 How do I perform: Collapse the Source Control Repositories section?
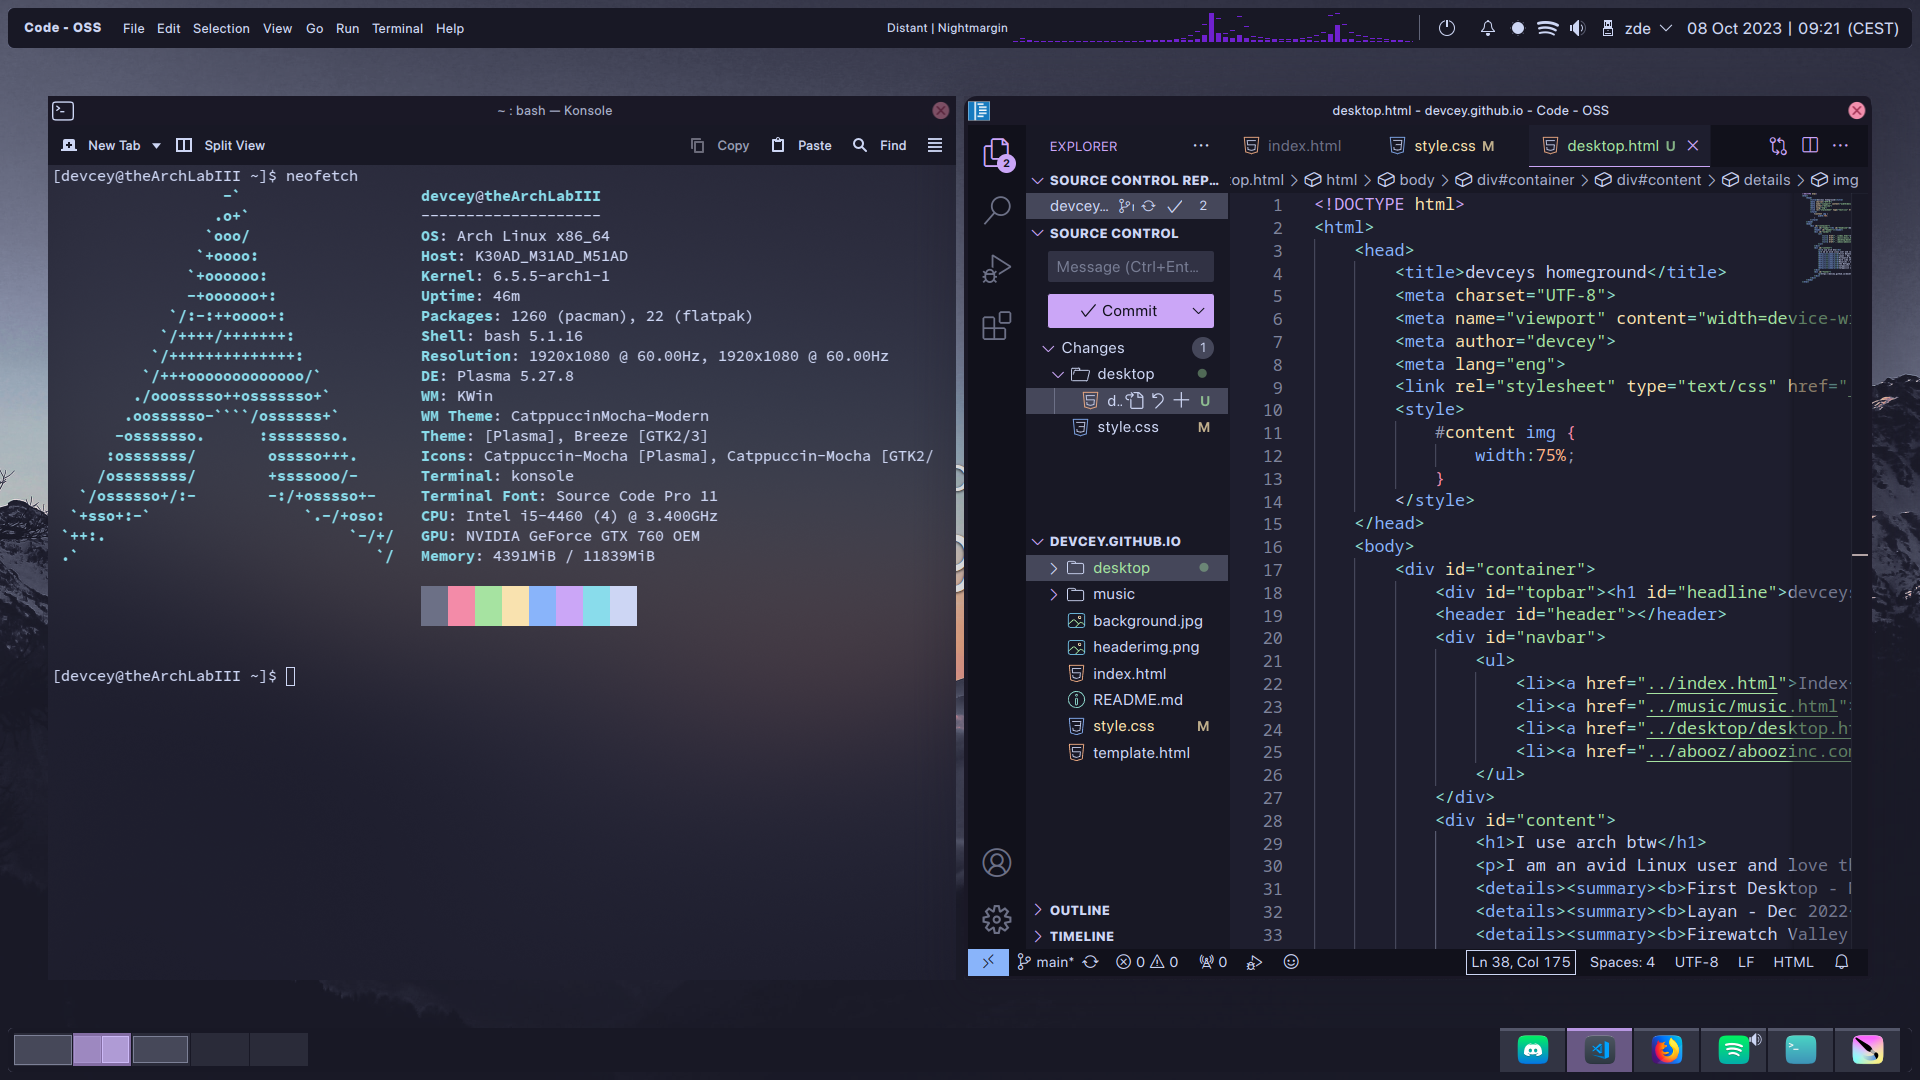1038,181
